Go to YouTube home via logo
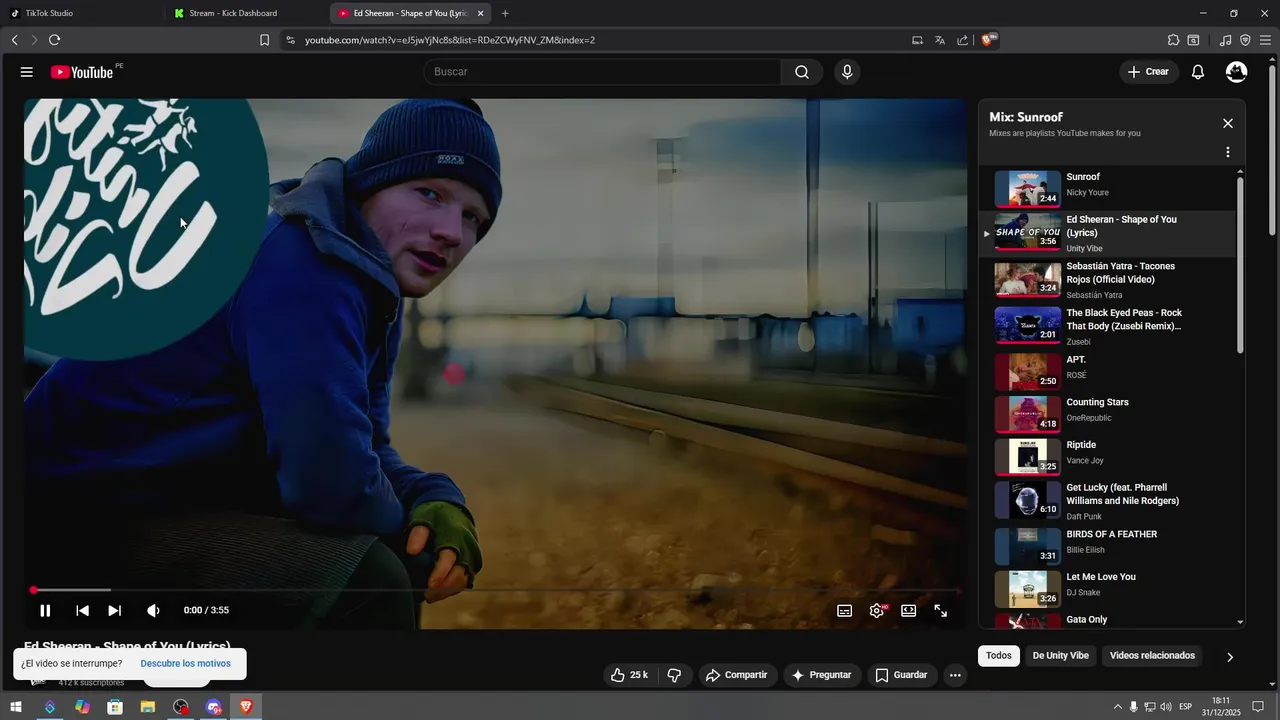The image size is (1280, 720). click(82, 72)
